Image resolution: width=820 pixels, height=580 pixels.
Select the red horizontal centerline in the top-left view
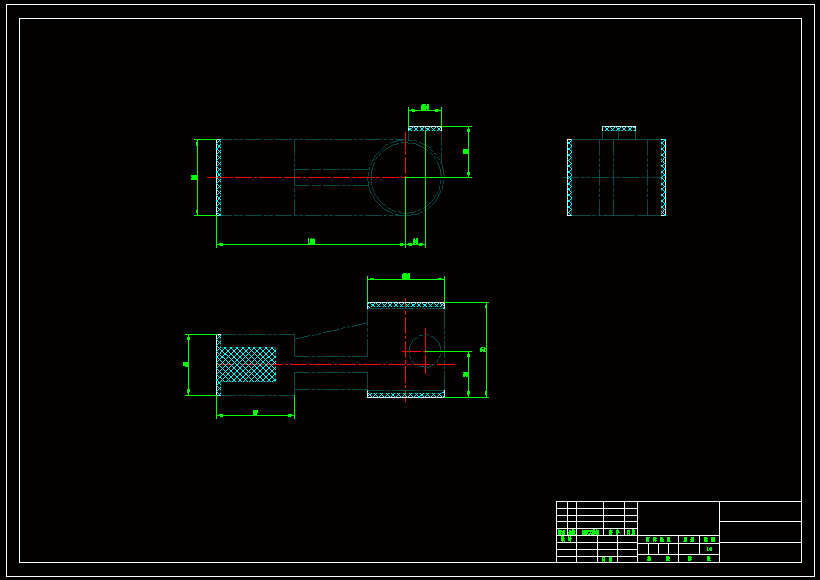tap(306, 178)
